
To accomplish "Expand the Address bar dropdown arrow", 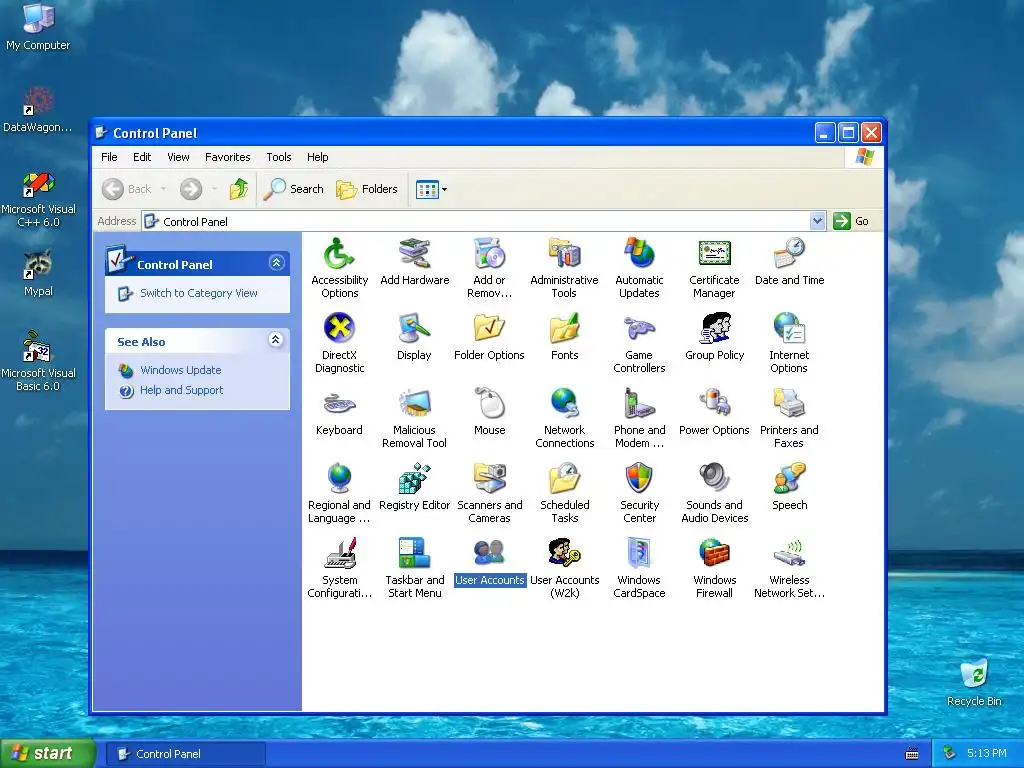I will [x=817, y=221].
